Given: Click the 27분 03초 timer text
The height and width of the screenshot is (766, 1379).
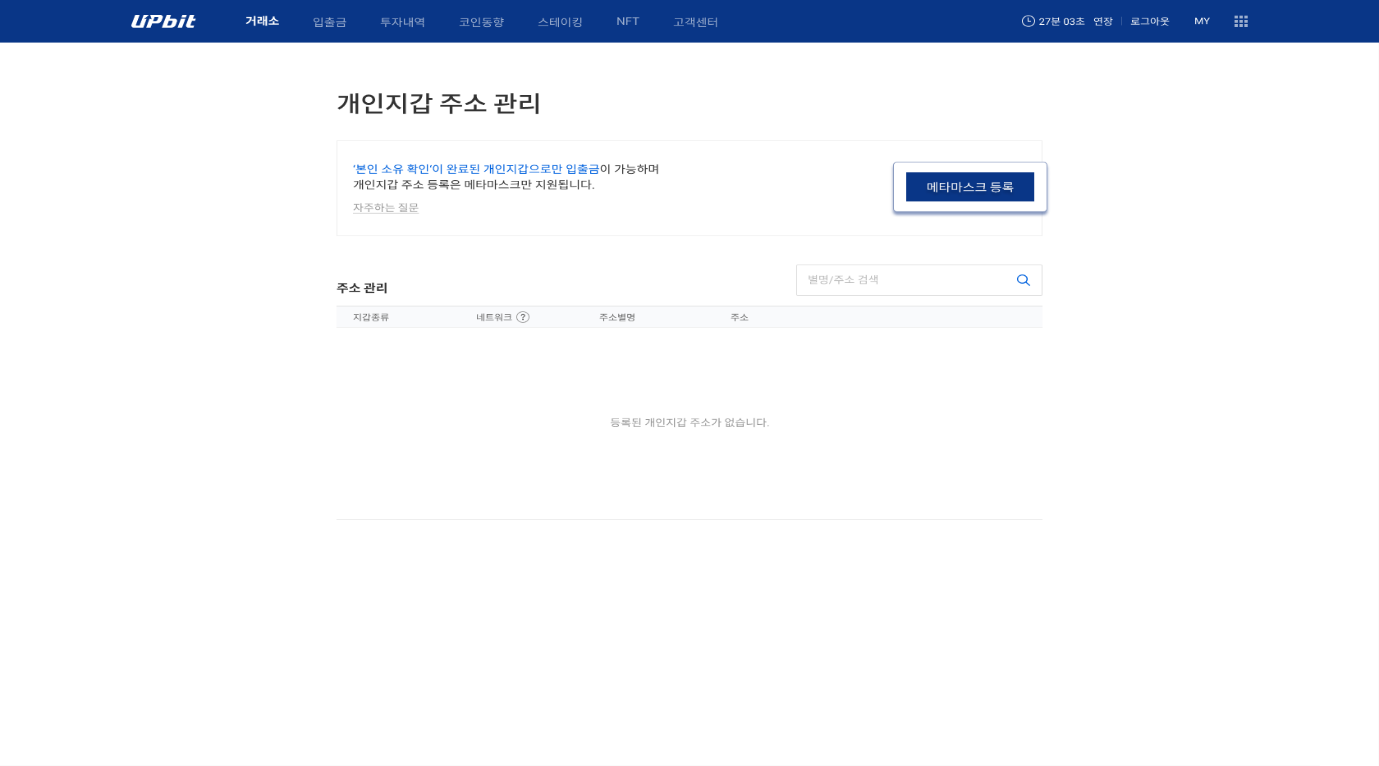Looking at the screenshot, I should click(x=1062, y=21).
